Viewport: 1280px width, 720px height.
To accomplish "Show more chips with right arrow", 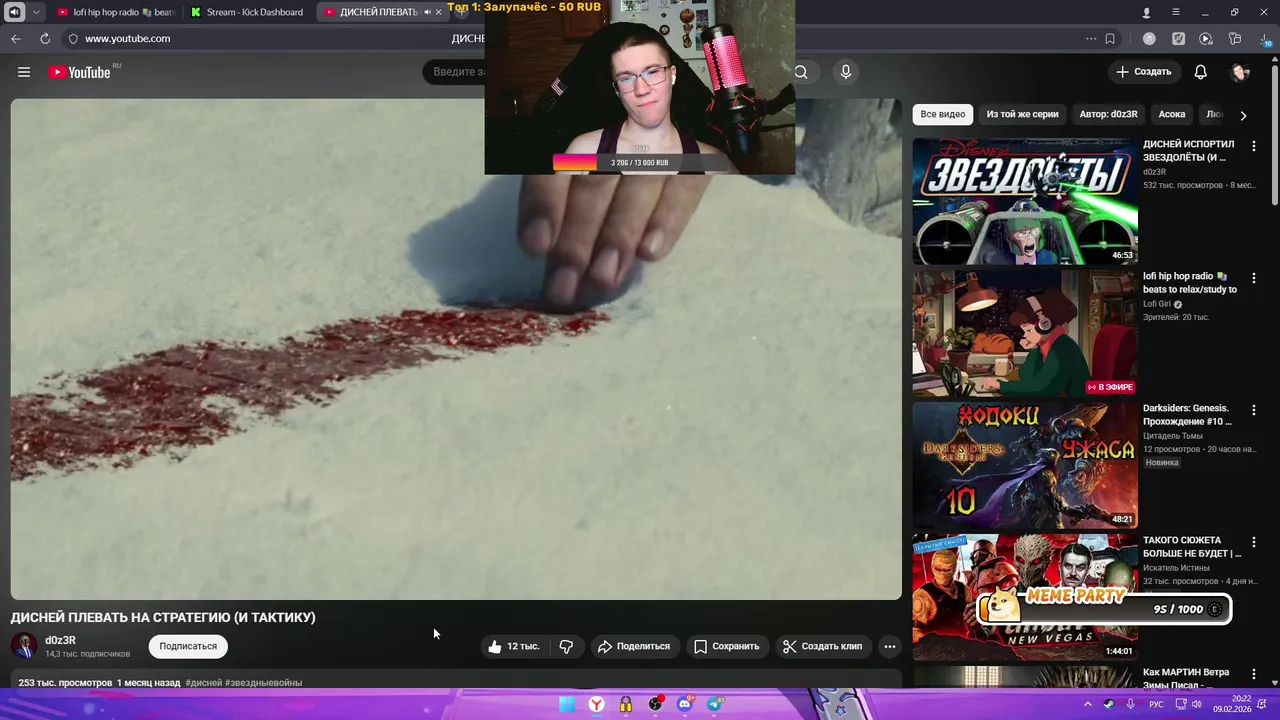I will (x=1243, y=115).
